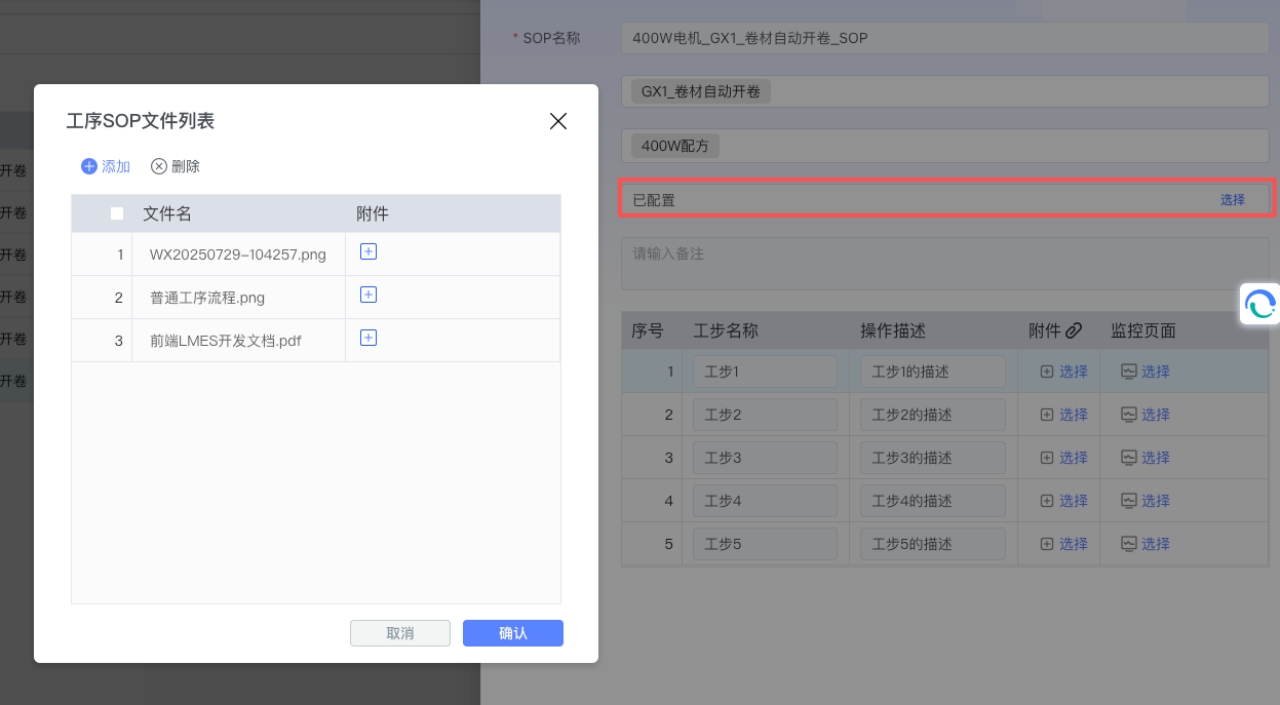
Task: Select monitor page for 工步5 row
Action: click(x=1145, y=544)
